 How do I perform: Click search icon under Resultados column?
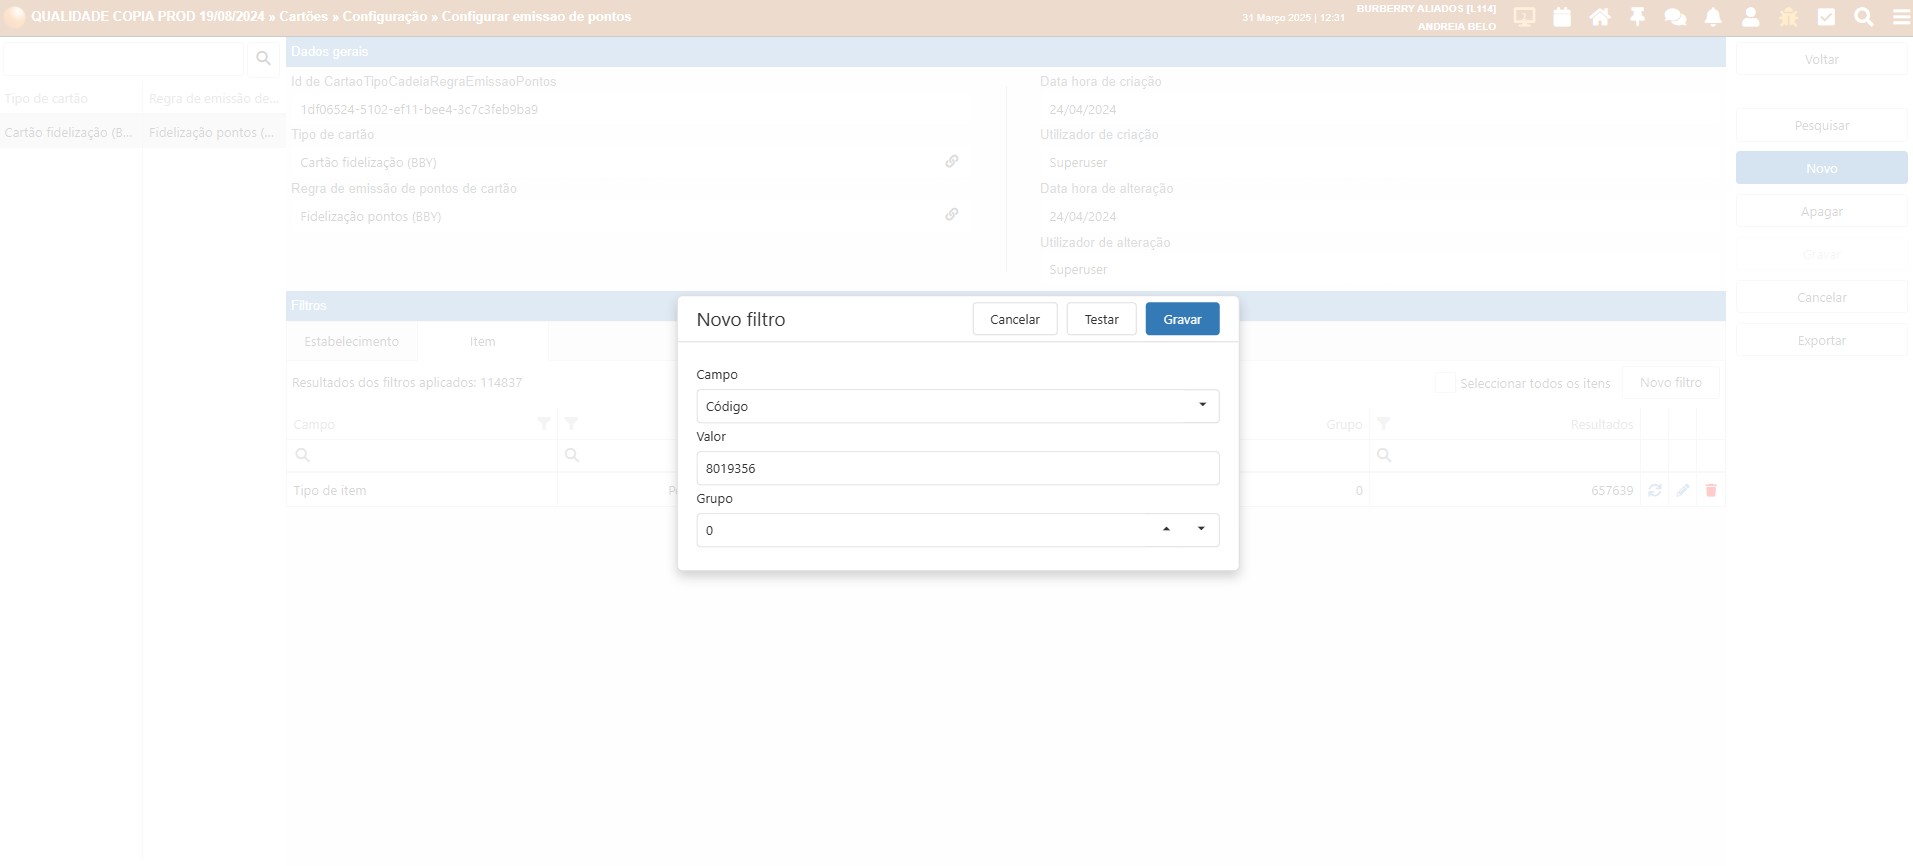click(x=1384, y=455)
